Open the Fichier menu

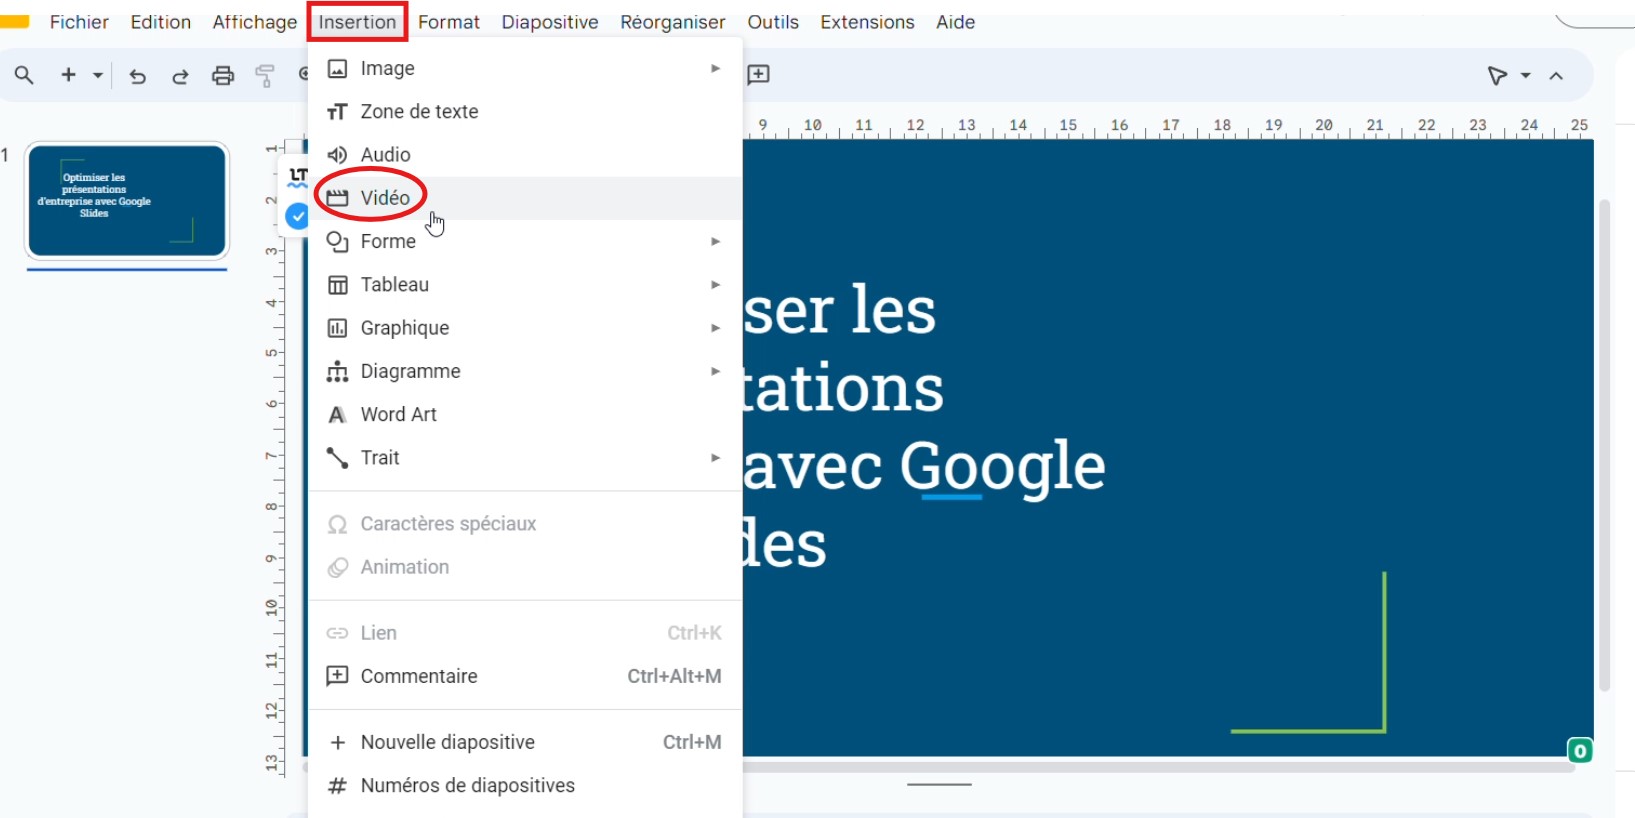(79, 22)
